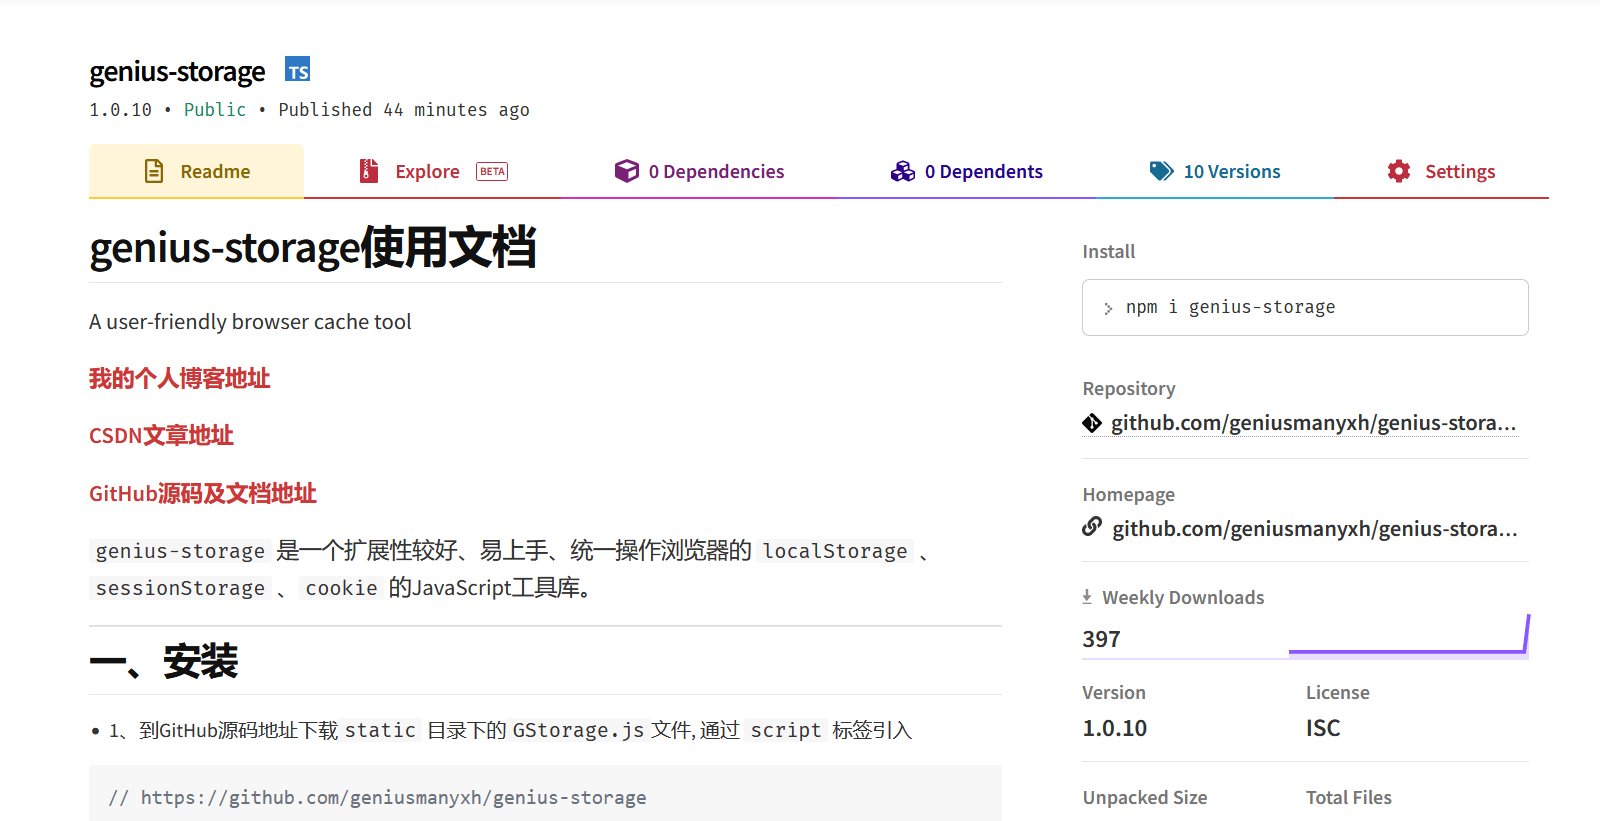This screenshot has height=821, width=1600.
Task: Click the script inline code
Action: pos(786,731)
